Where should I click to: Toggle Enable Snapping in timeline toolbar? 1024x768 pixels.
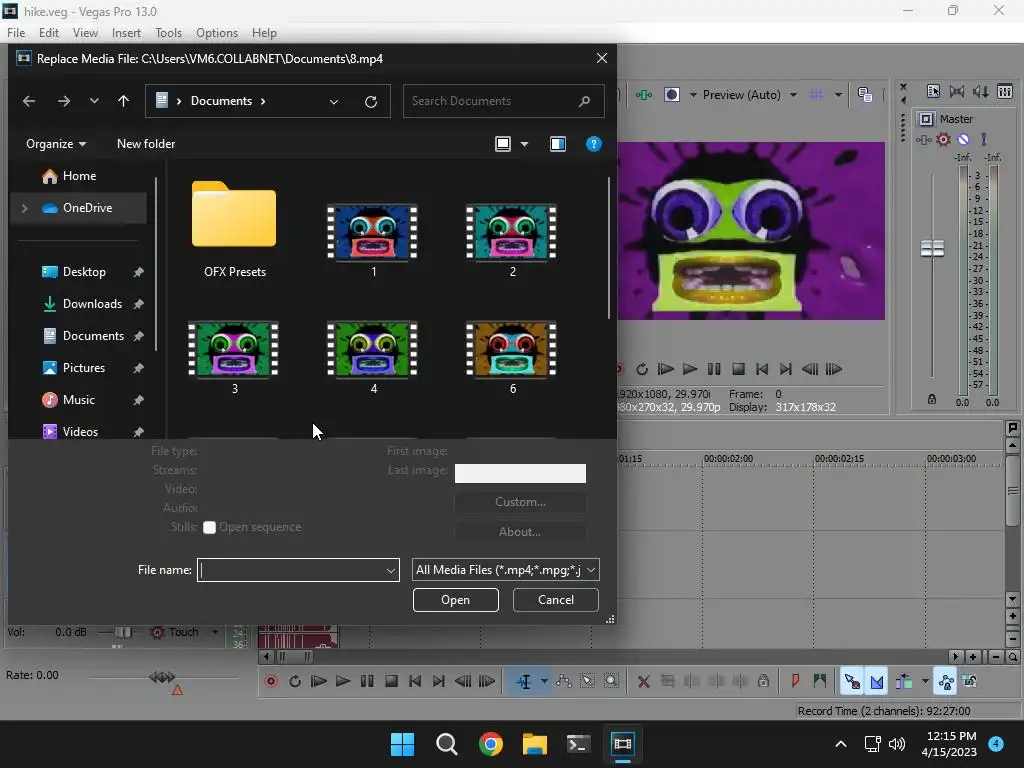[x=852, y=681]
